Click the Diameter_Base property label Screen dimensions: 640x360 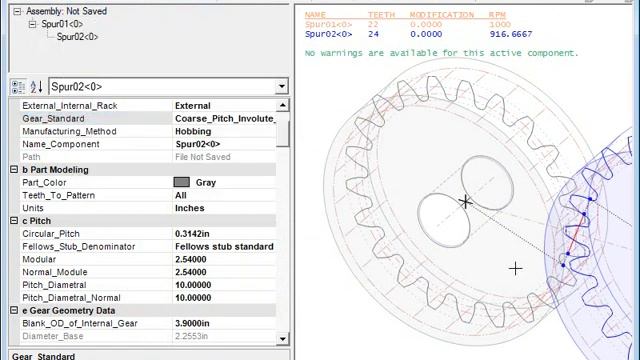click(53, 336)
